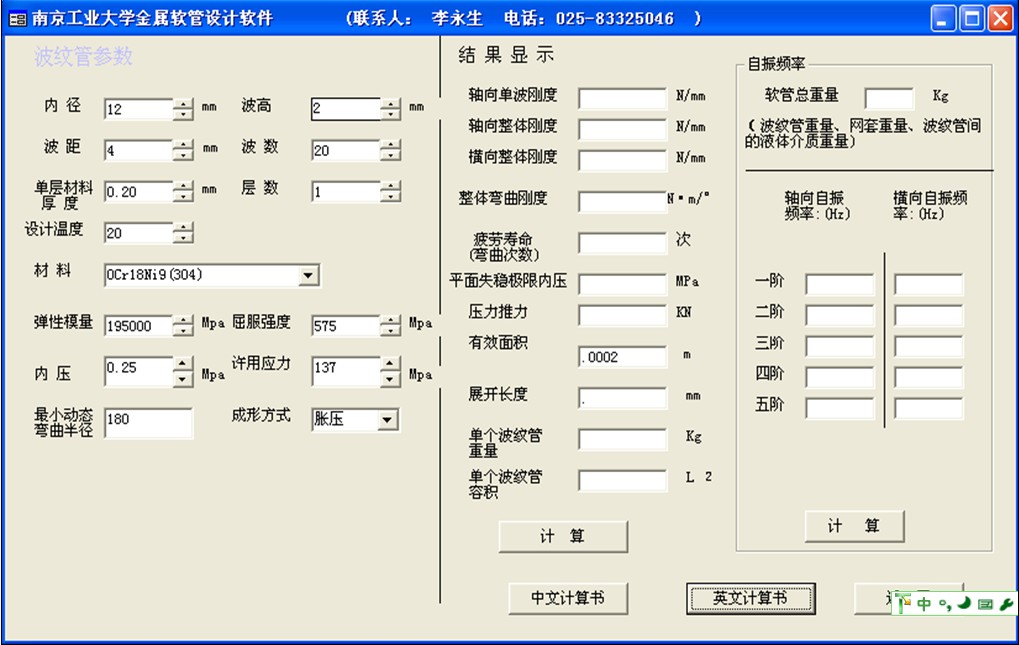Image resolution: width=1019 pixels, height=645 pixels.
Task: Click the 内压 internal pressure field
Action: click(138, 372)
